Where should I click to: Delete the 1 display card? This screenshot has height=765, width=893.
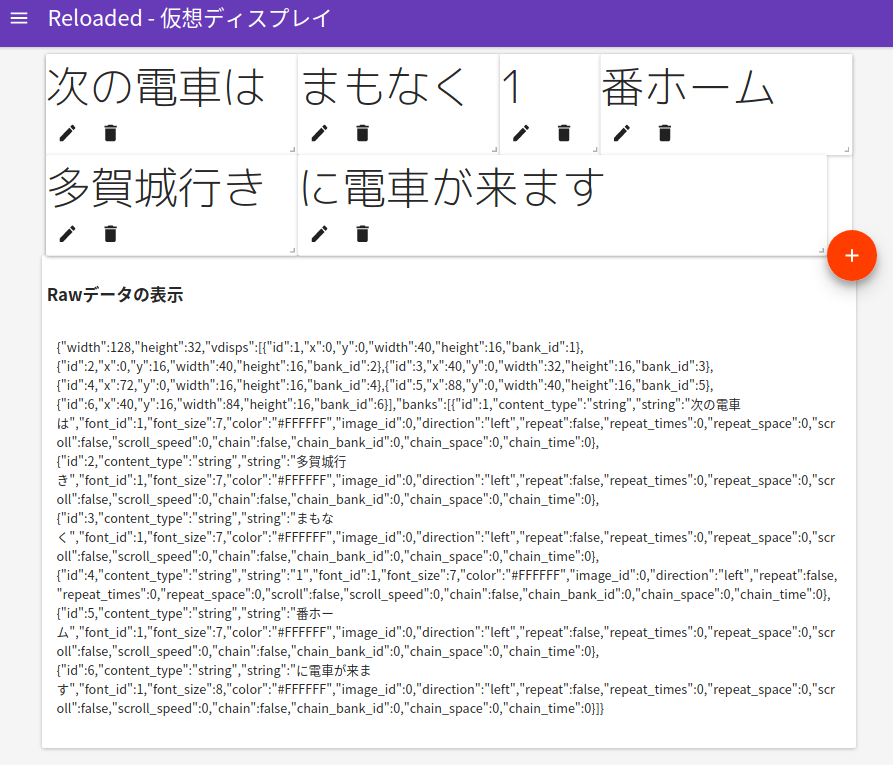tap(564, 133)
